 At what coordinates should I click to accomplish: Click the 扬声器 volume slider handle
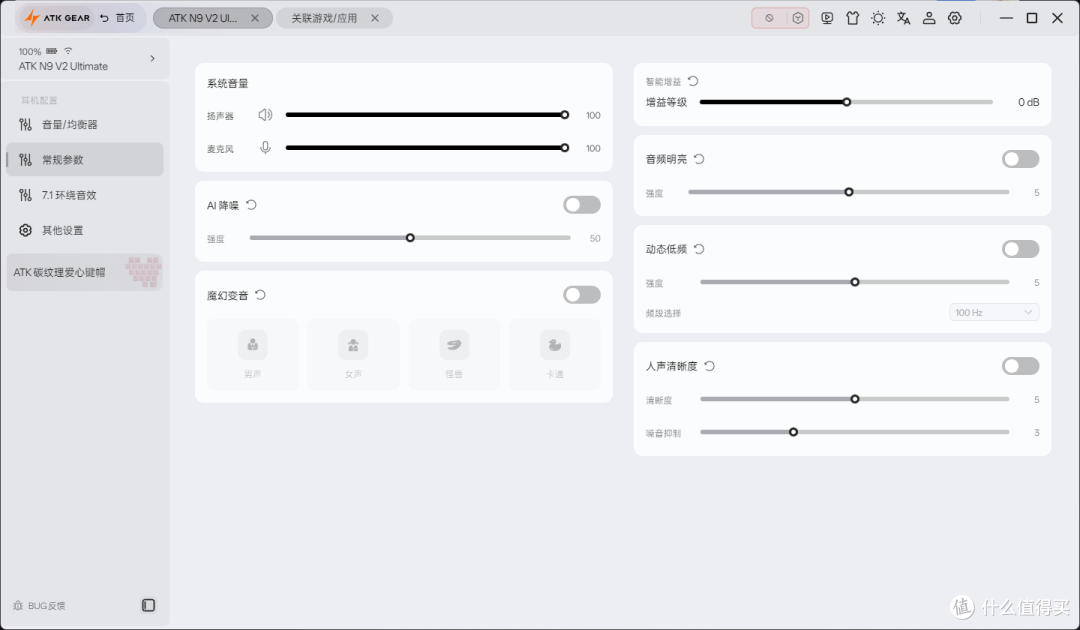(565, 115)
